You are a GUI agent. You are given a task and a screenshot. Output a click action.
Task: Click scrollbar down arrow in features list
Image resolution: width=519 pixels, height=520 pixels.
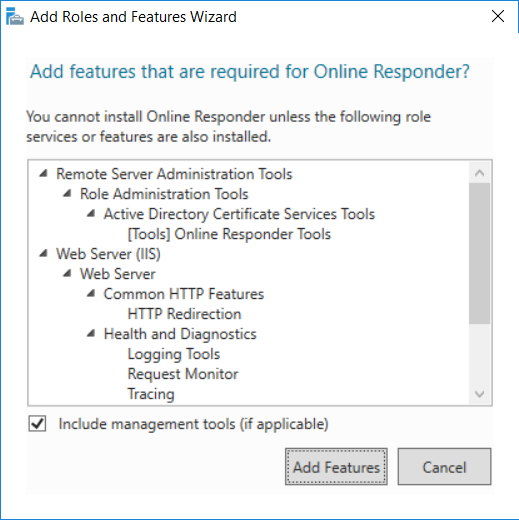coord(479,394)
